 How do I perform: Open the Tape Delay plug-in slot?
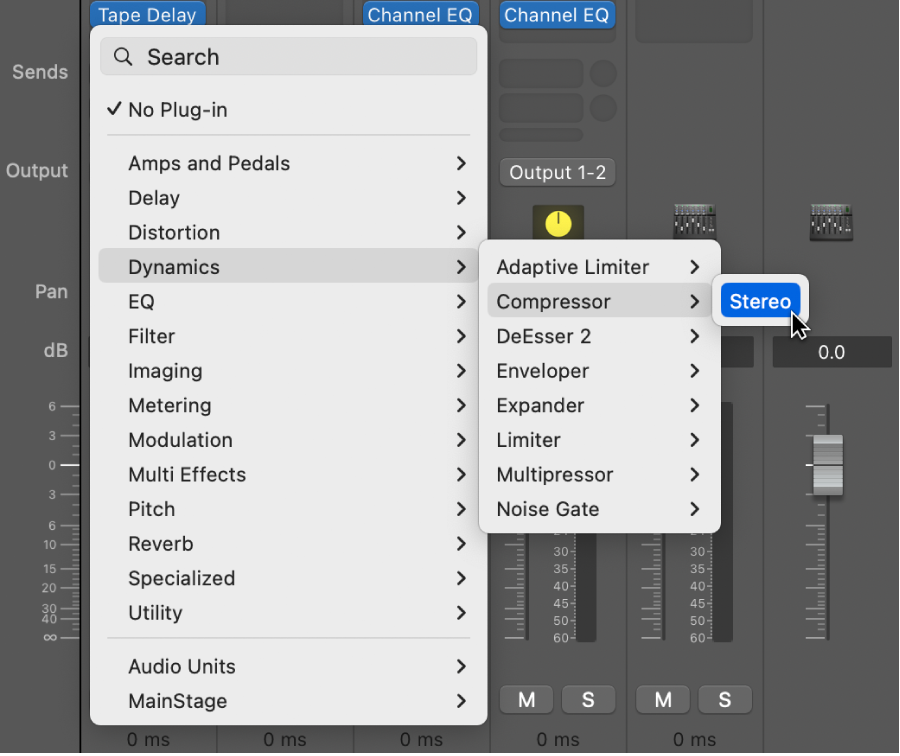click(147, 15)
